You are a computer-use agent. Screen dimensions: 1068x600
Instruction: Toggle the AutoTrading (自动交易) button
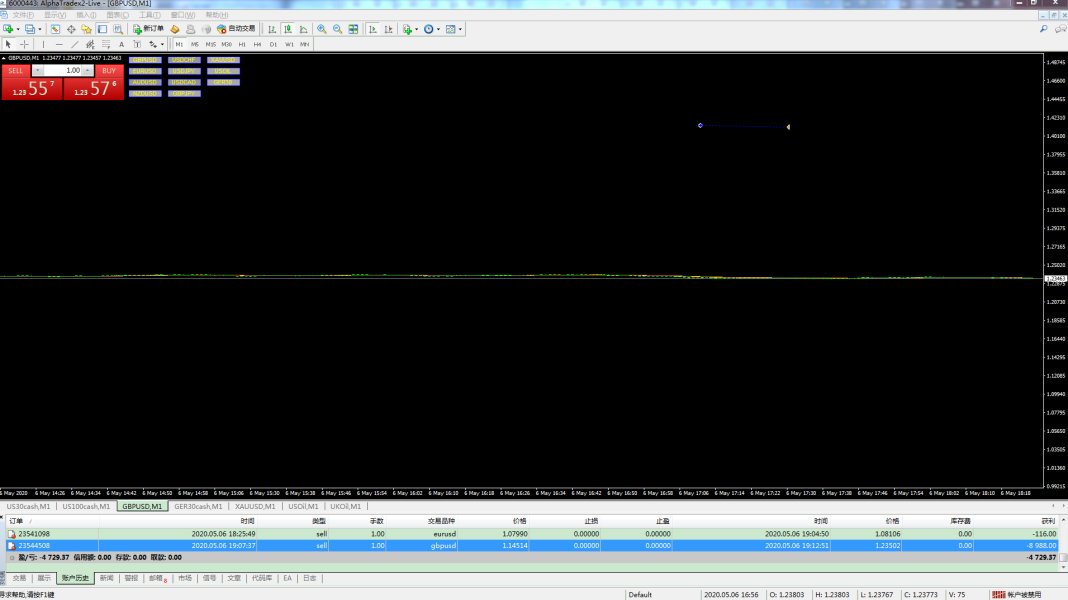point(236,29)
